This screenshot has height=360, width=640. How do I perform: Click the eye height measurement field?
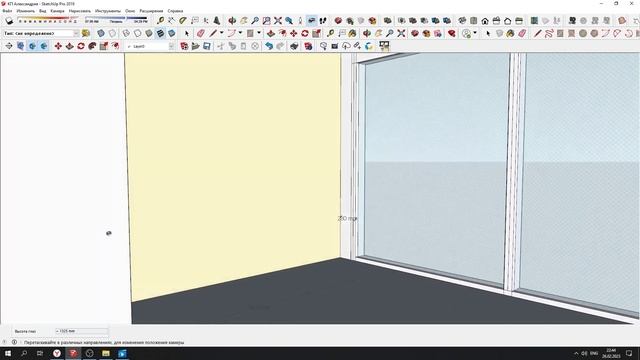point(82,331)
